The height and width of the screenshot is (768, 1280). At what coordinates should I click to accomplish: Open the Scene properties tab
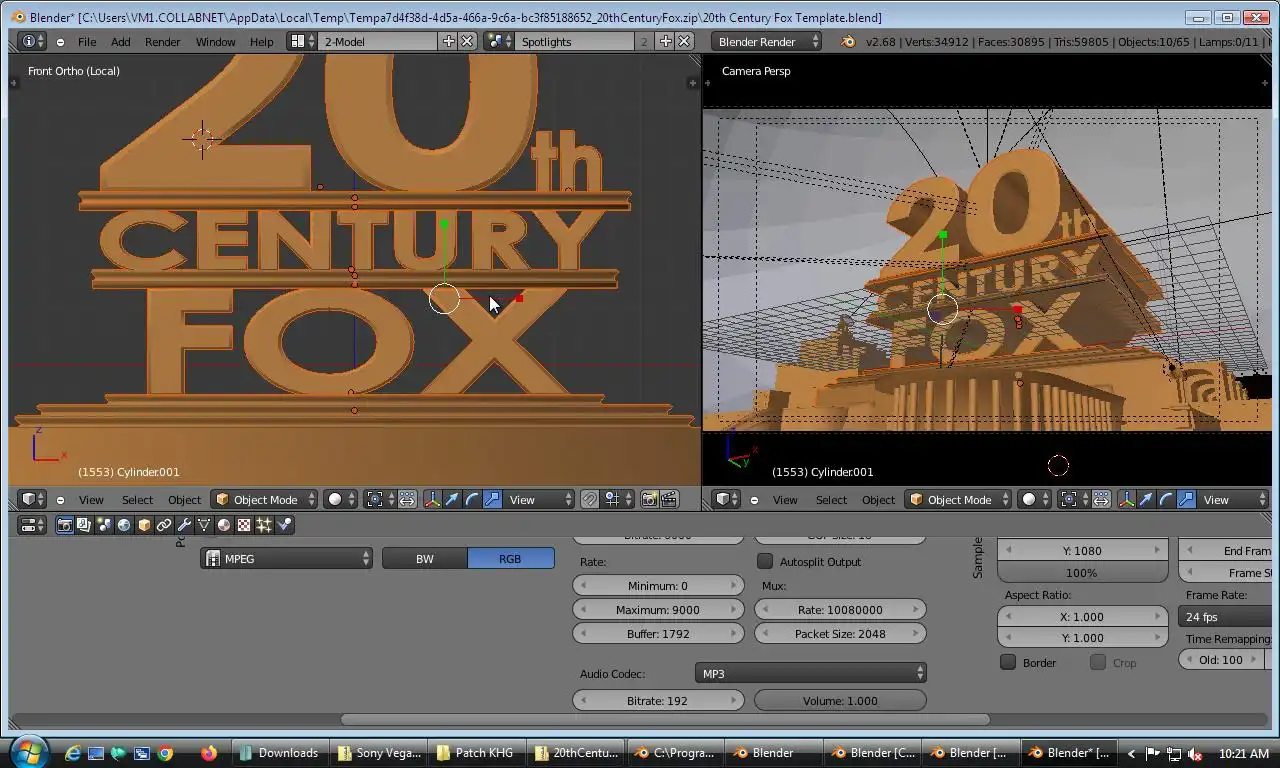click(104, 525)
